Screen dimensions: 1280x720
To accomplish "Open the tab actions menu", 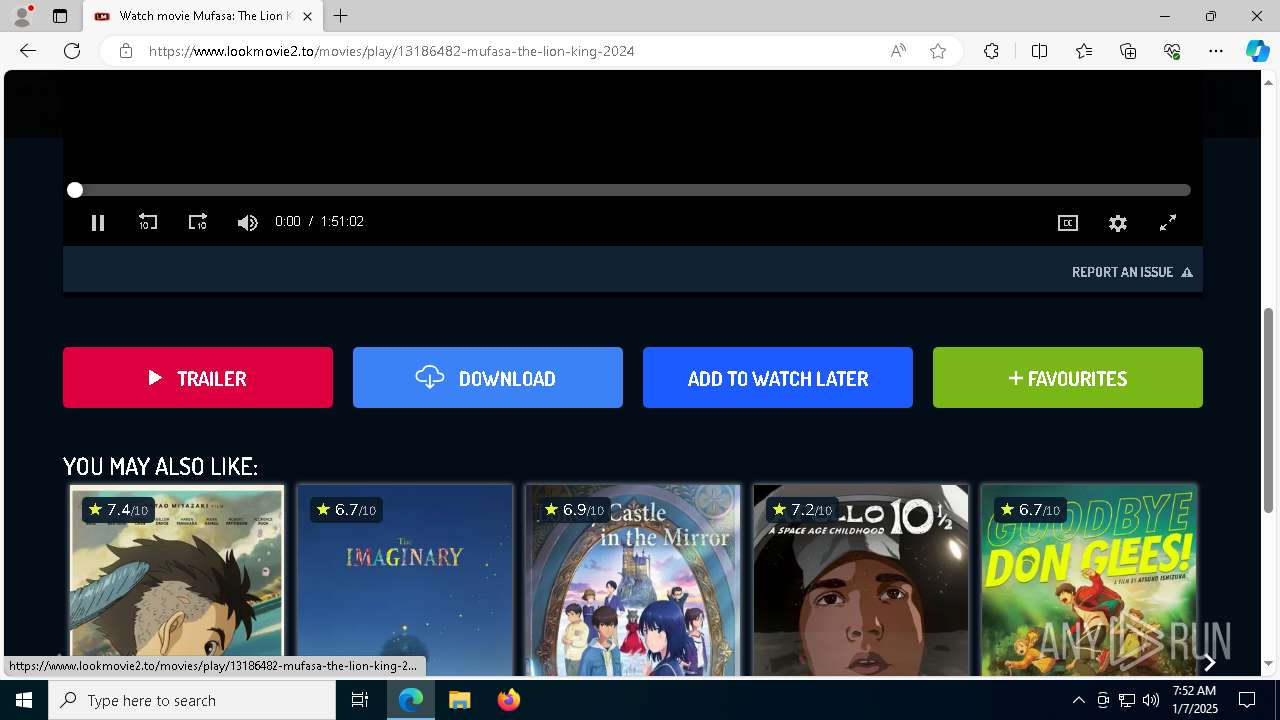I will click(x=60, y=16).
